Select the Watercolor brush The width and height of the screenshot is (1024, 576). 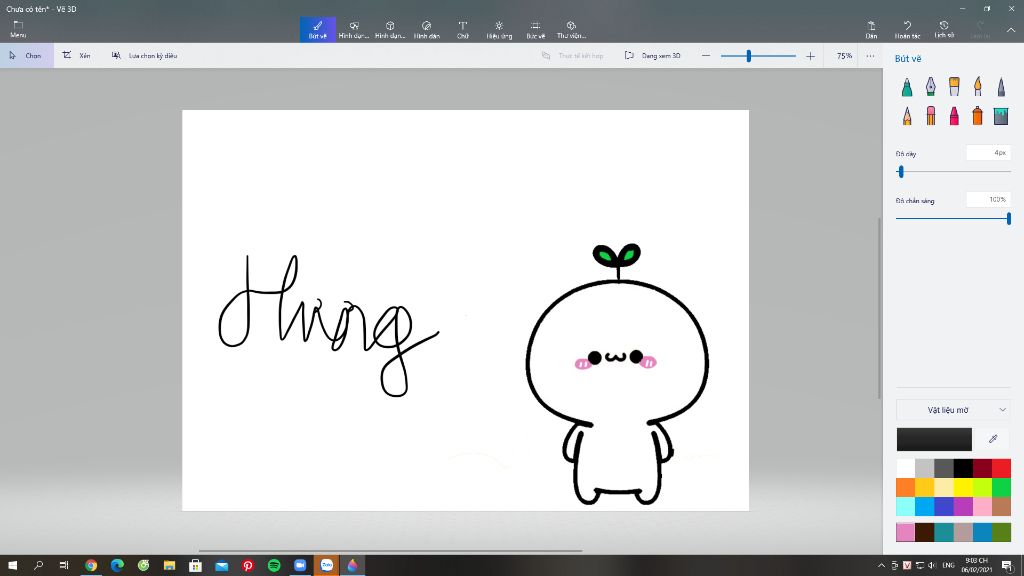(978, 87)
